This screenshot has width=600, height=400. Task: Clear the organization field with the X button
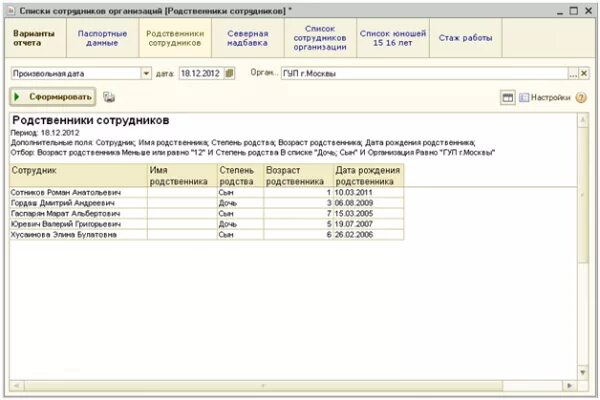pyautogui.click(x=584, y=73)
